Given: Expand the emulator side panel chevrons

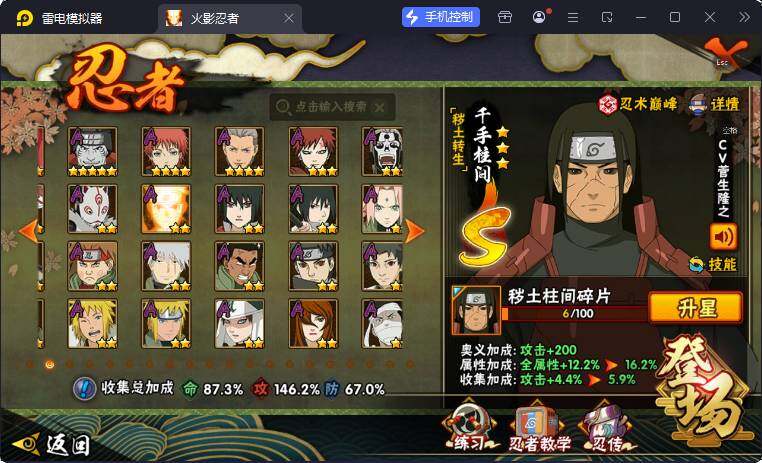Looking at the screenshot, I should [744, 17].
